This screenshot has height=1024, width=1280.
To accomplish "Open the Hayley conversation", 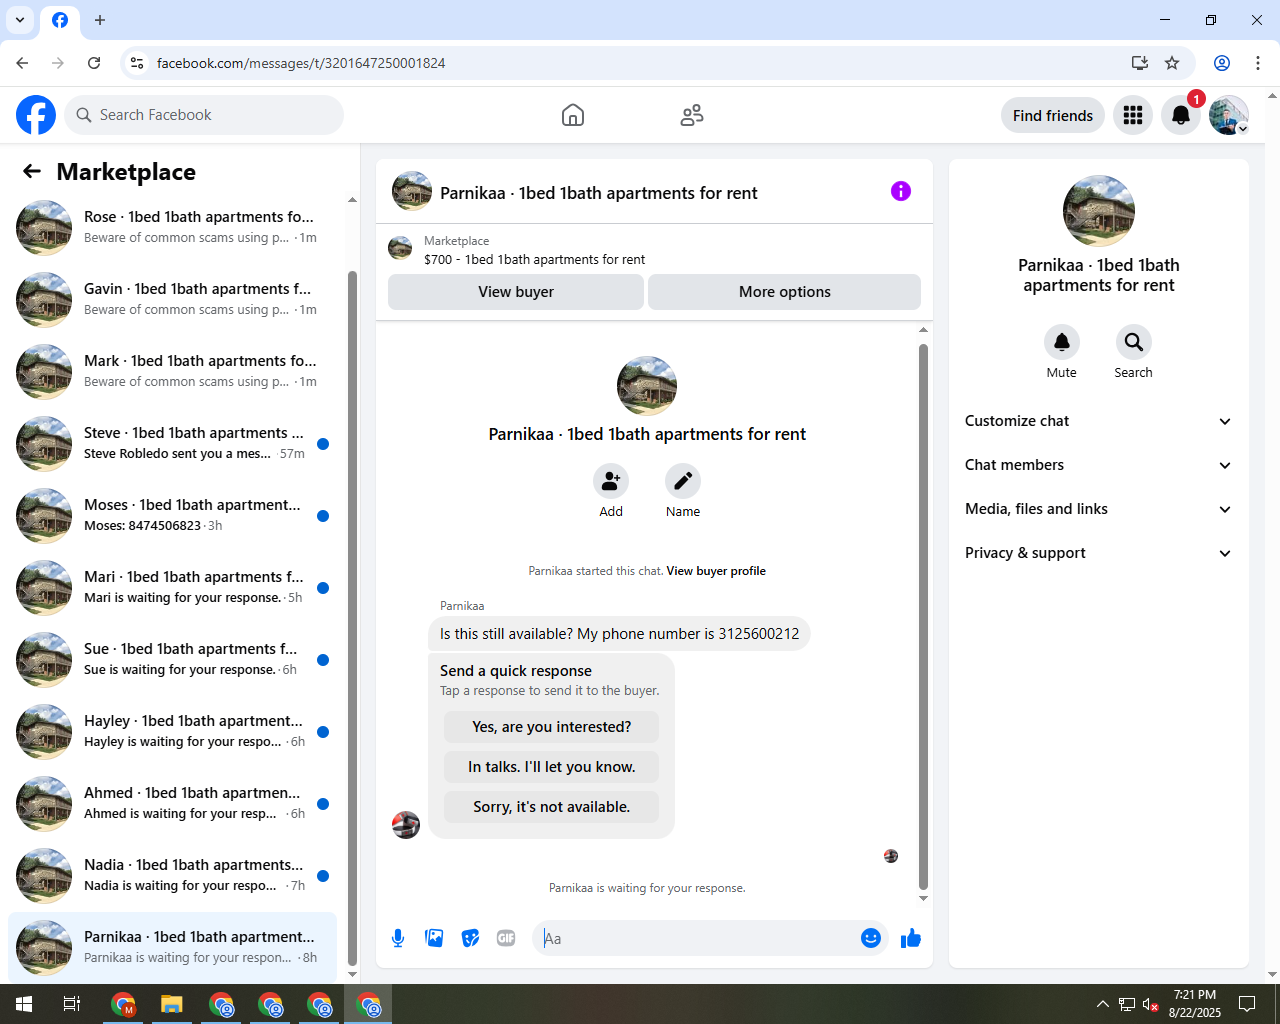I will [x=172, y=731].
